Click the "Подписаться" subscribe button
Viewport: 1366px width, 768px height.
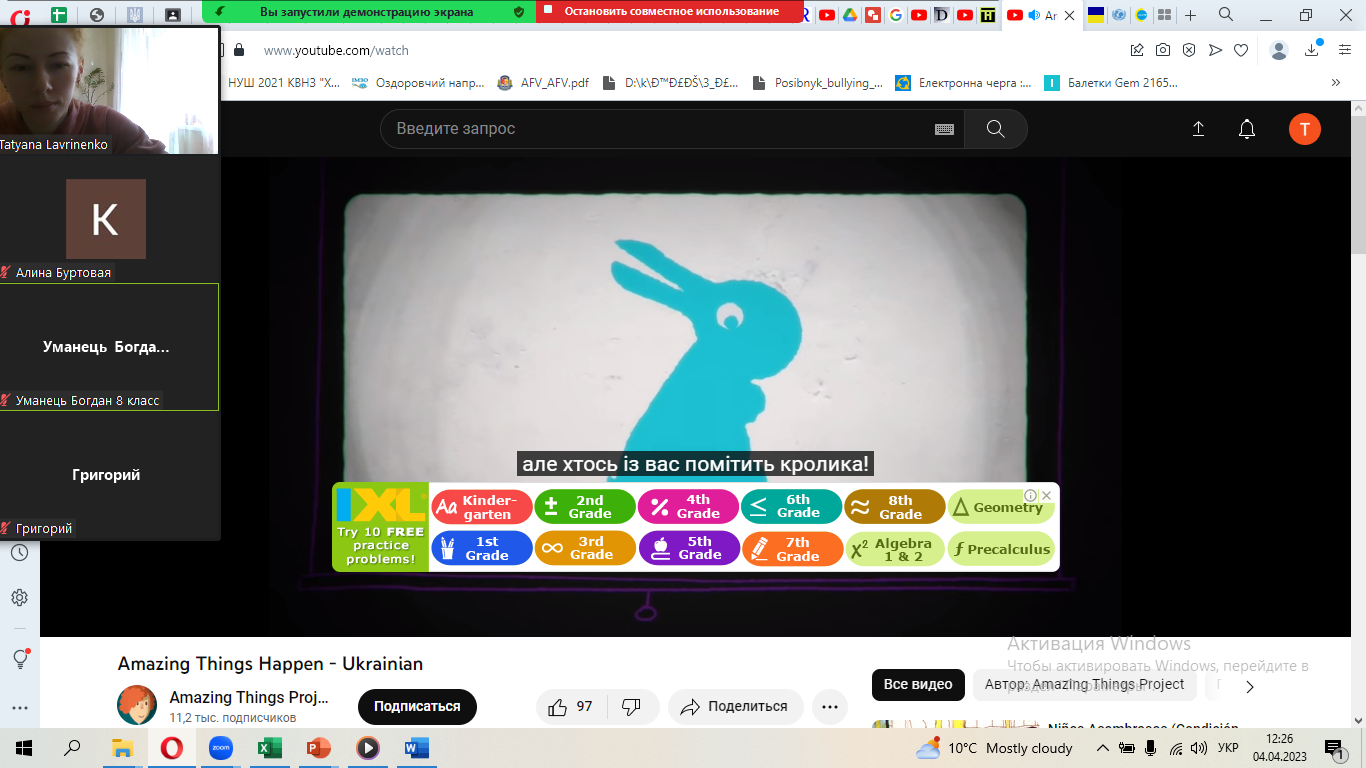pos(417,707)
